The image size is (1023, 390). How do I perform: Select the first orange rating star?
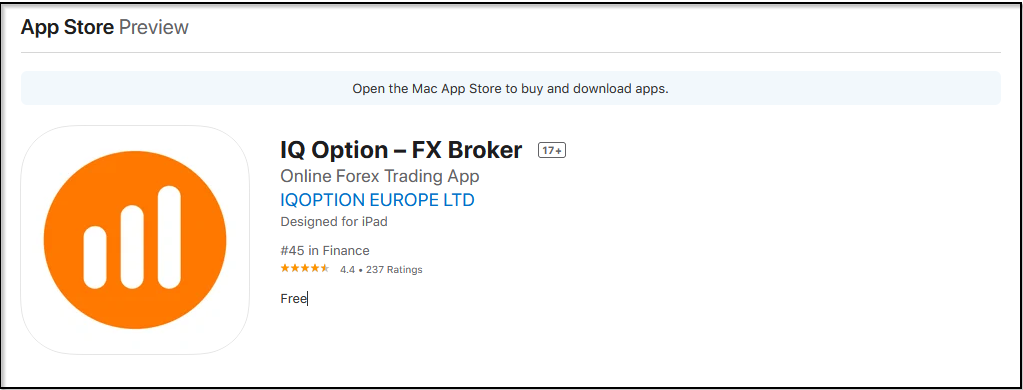(x=284, y=269)
